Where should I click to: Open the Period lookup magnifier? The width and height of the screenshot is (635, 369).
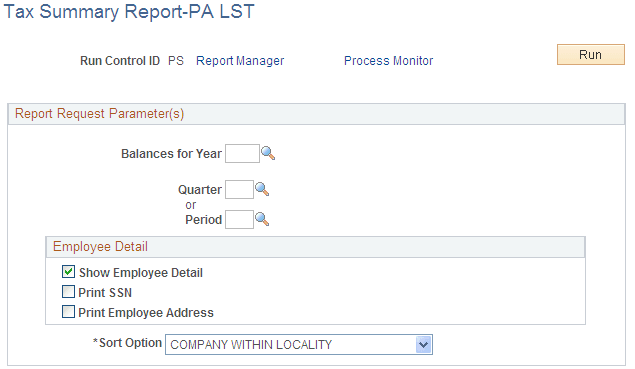(262, 219)
